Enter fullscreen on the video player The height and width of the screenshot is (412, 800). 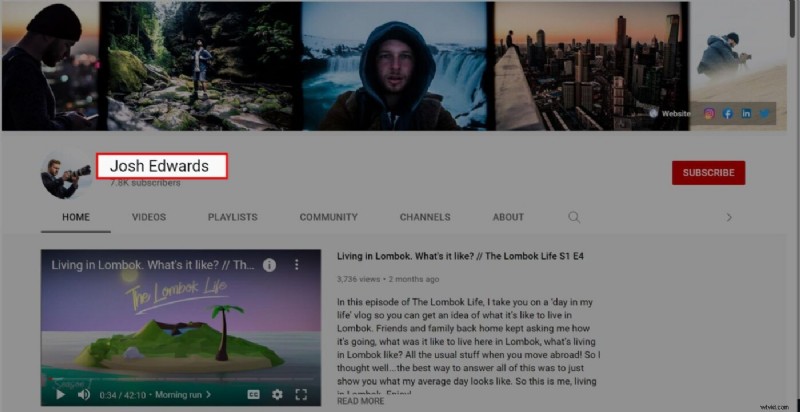click(x=301, y=395)
